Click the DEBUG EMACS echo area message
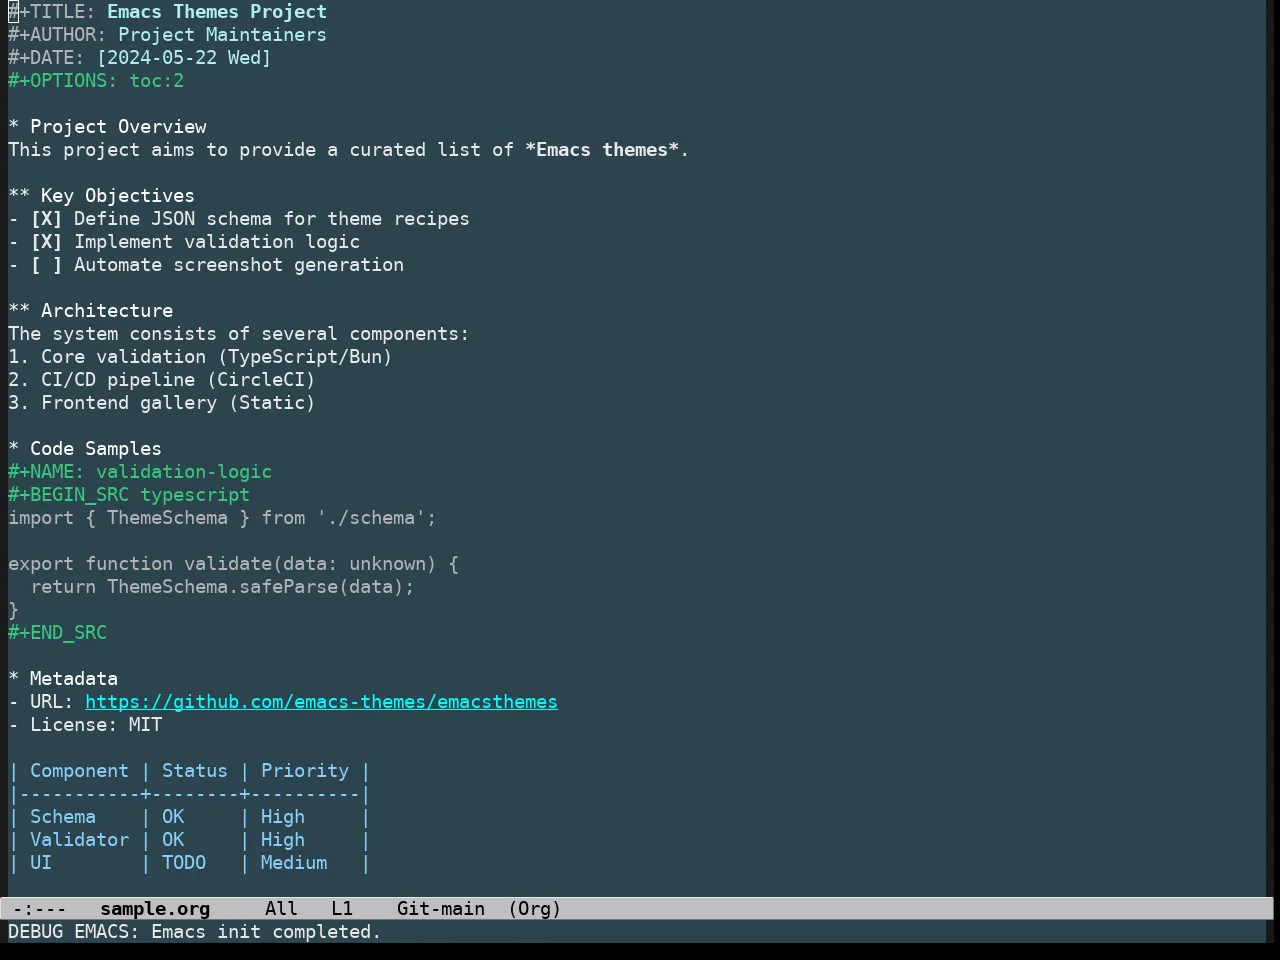This screenshot has height=960, width=1280. point(195,932)
